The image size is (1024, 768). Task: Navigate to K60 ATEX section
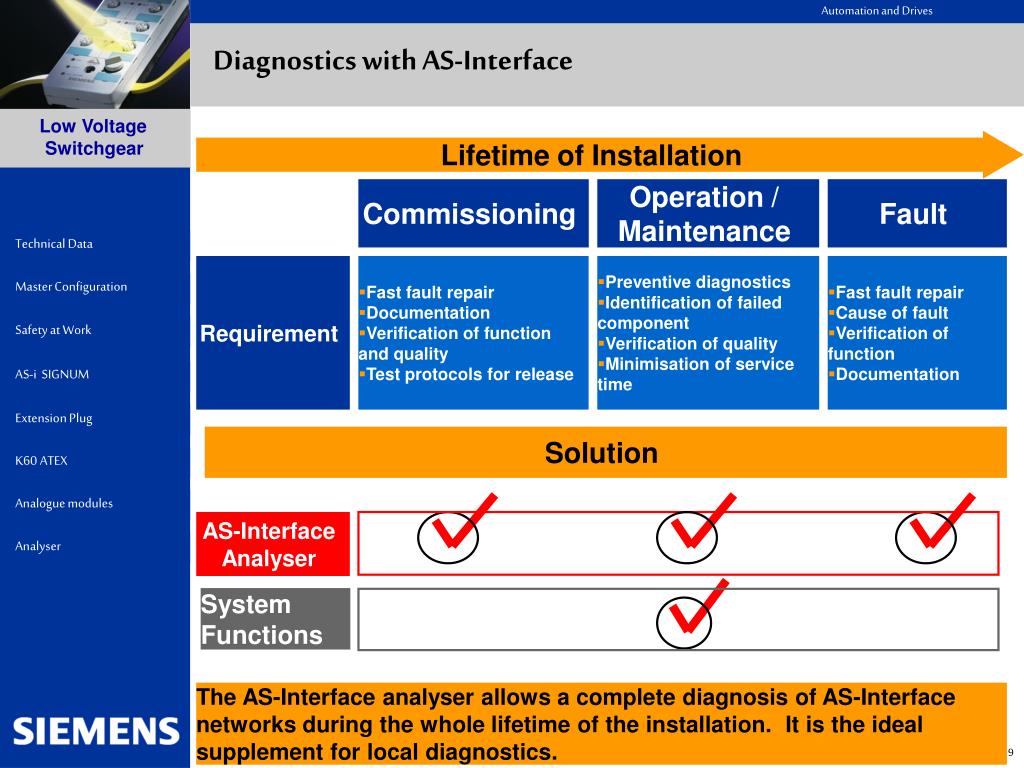tap(41, 460)
